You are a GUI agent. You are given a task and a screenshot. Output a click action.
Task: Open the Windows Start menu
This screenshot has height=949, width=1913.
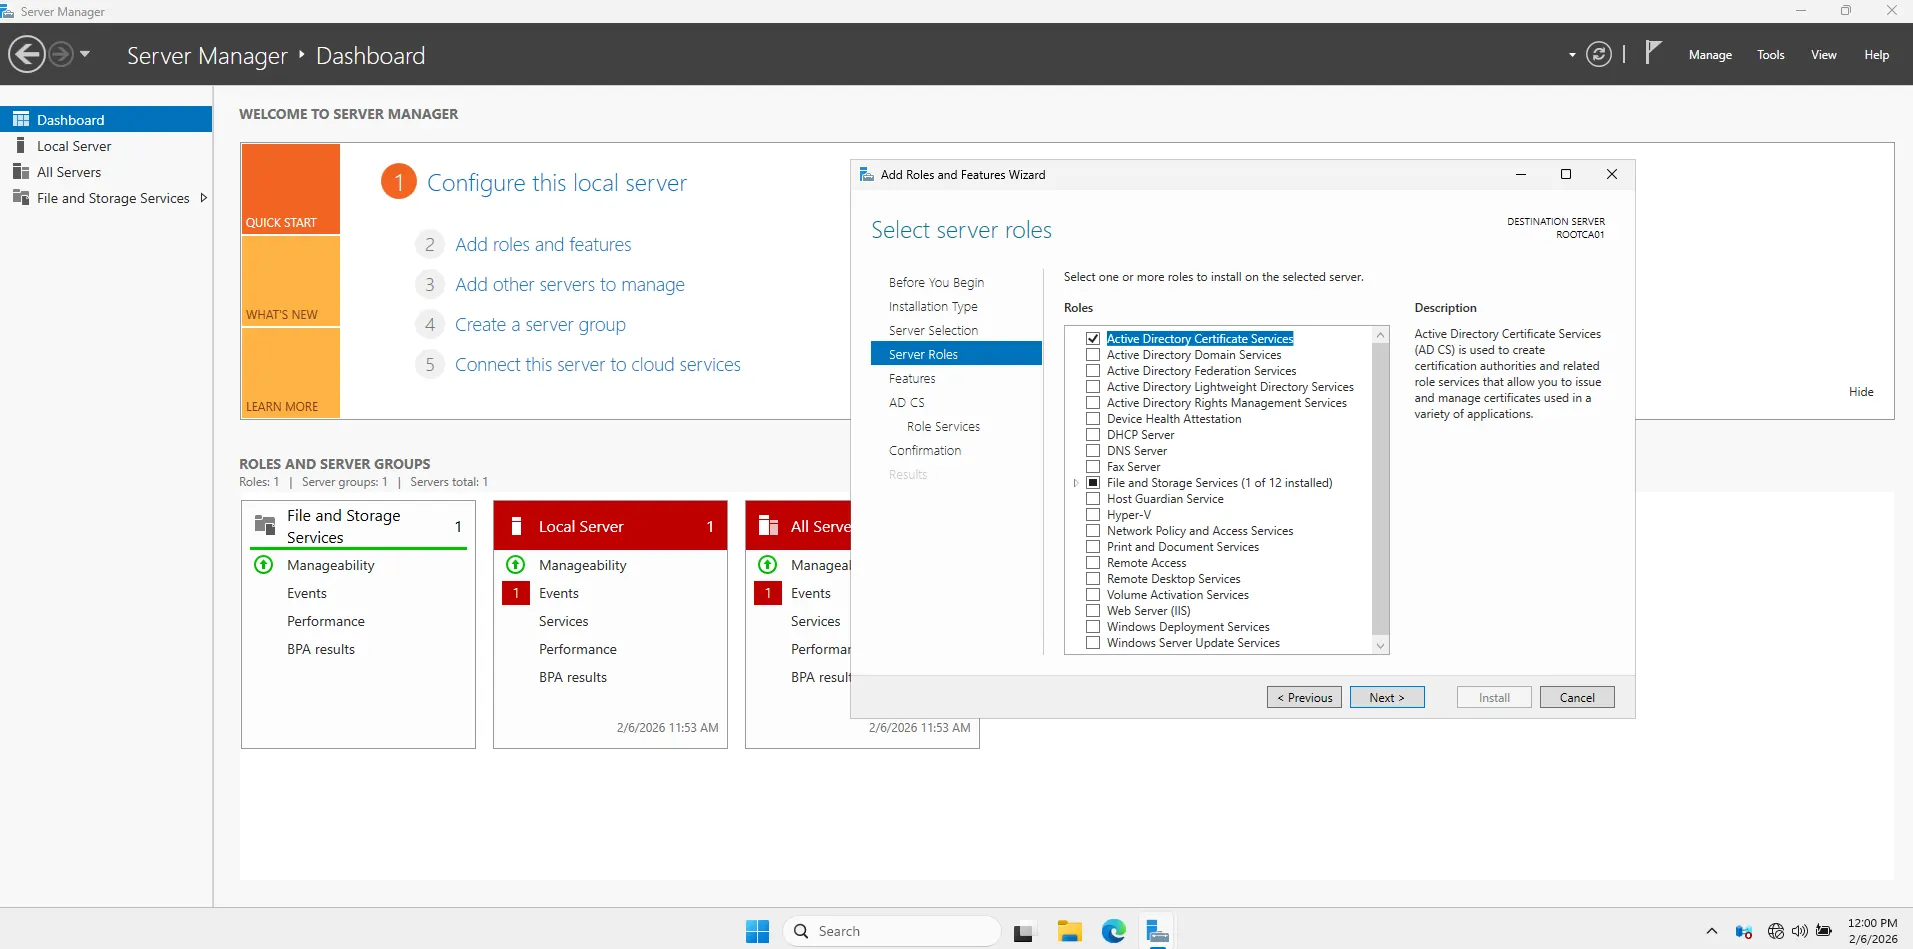click(757, 931)
